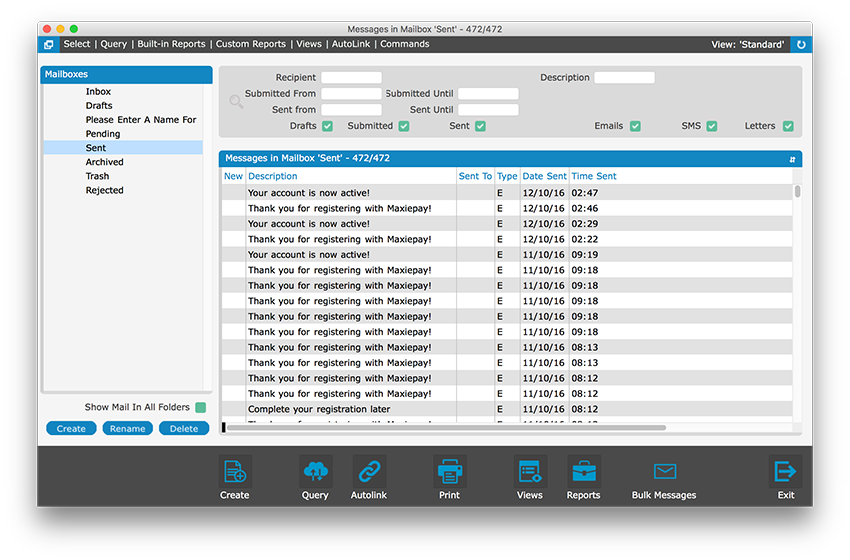This screenshot has height=560, width=850.
Task: Open the Built-in Reports menu
Action: [x=171, y=44]
